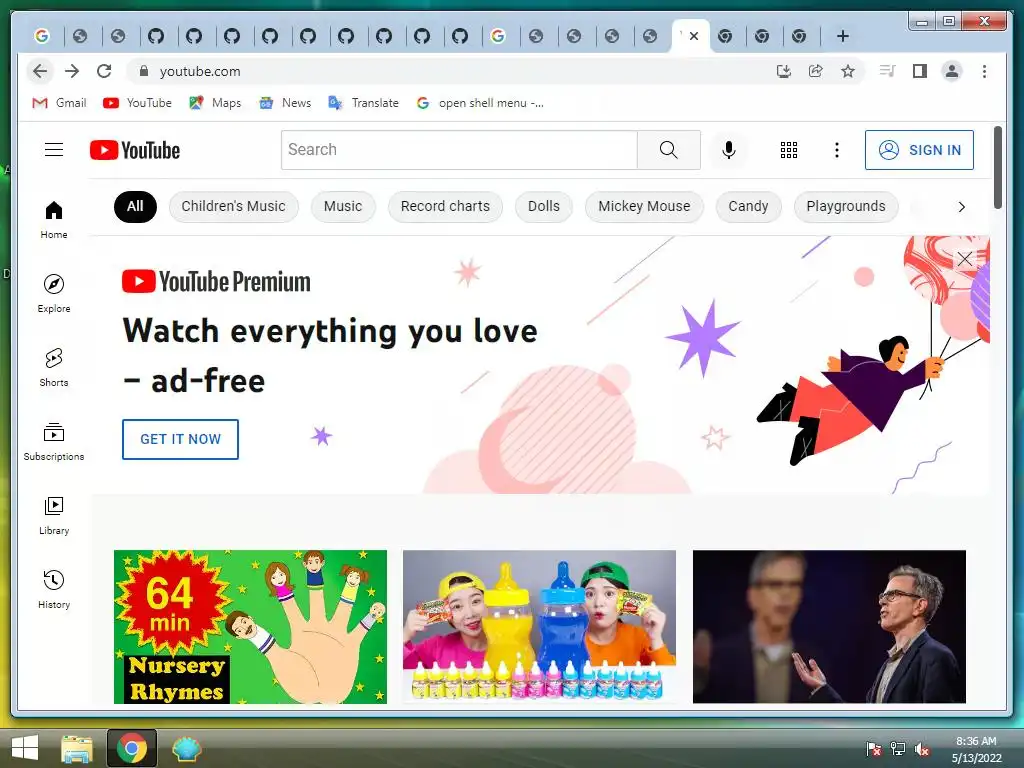Share this page icon
Screen dimensions: 1024x768
pyautogui.click(x=816, y=71)
